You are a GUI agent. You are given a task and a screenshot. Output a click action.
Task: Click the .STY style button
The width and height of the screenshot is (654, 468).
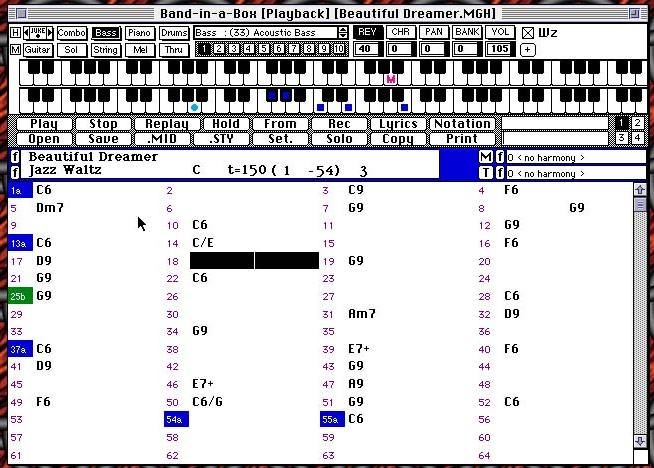coord(221,139)
